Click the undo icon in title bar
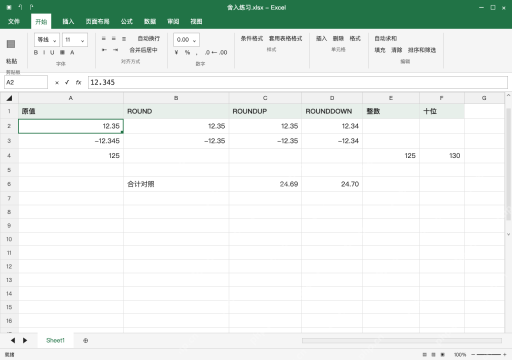This screenshot has width=512, height=360. pos(20,7)
